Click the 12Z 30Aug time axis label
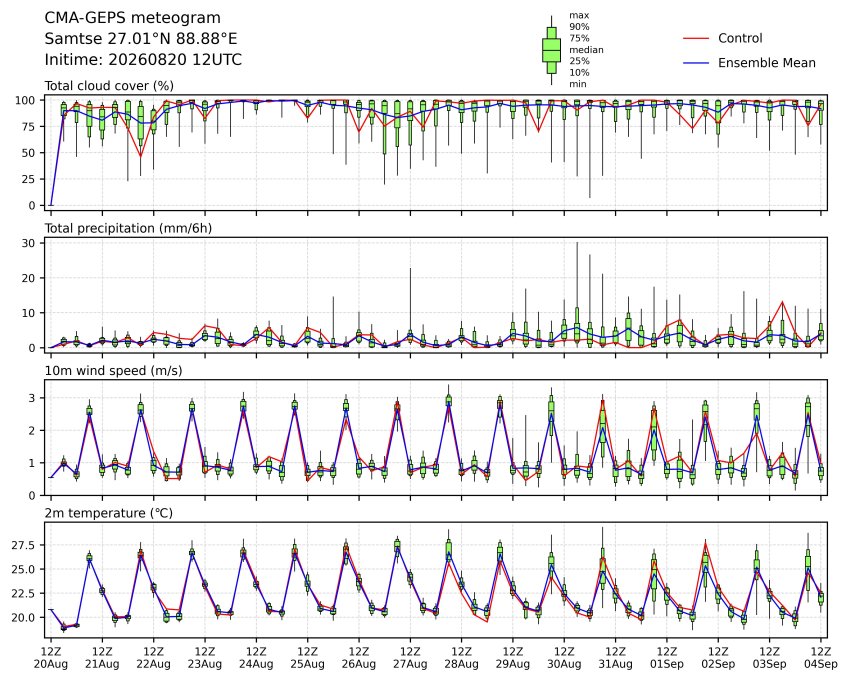 pyautogui.click(x=564, y=658)
